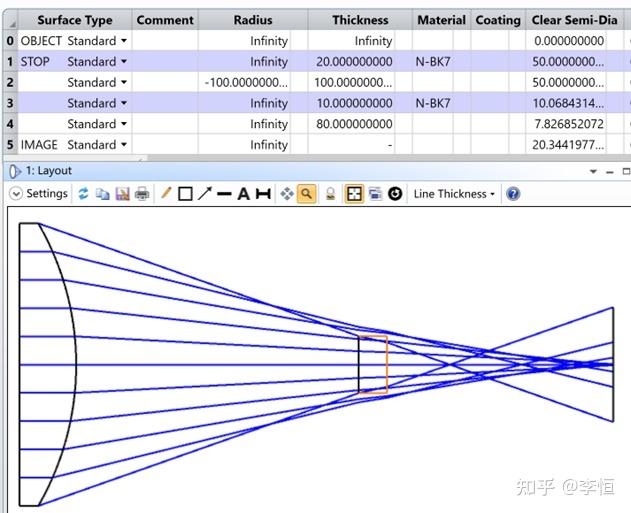Select the arrow annotation tool
This screenshot has width=631, height=513.
[204, 194]
